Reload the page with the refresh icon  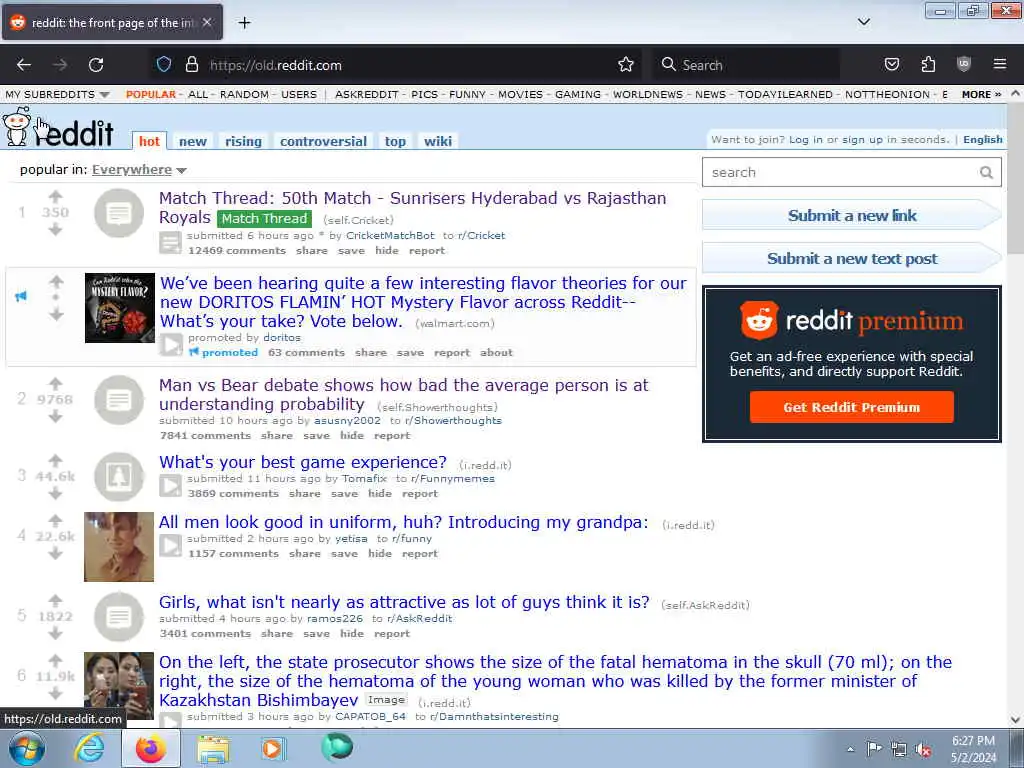pyautogui.click(x=96, y=65)
